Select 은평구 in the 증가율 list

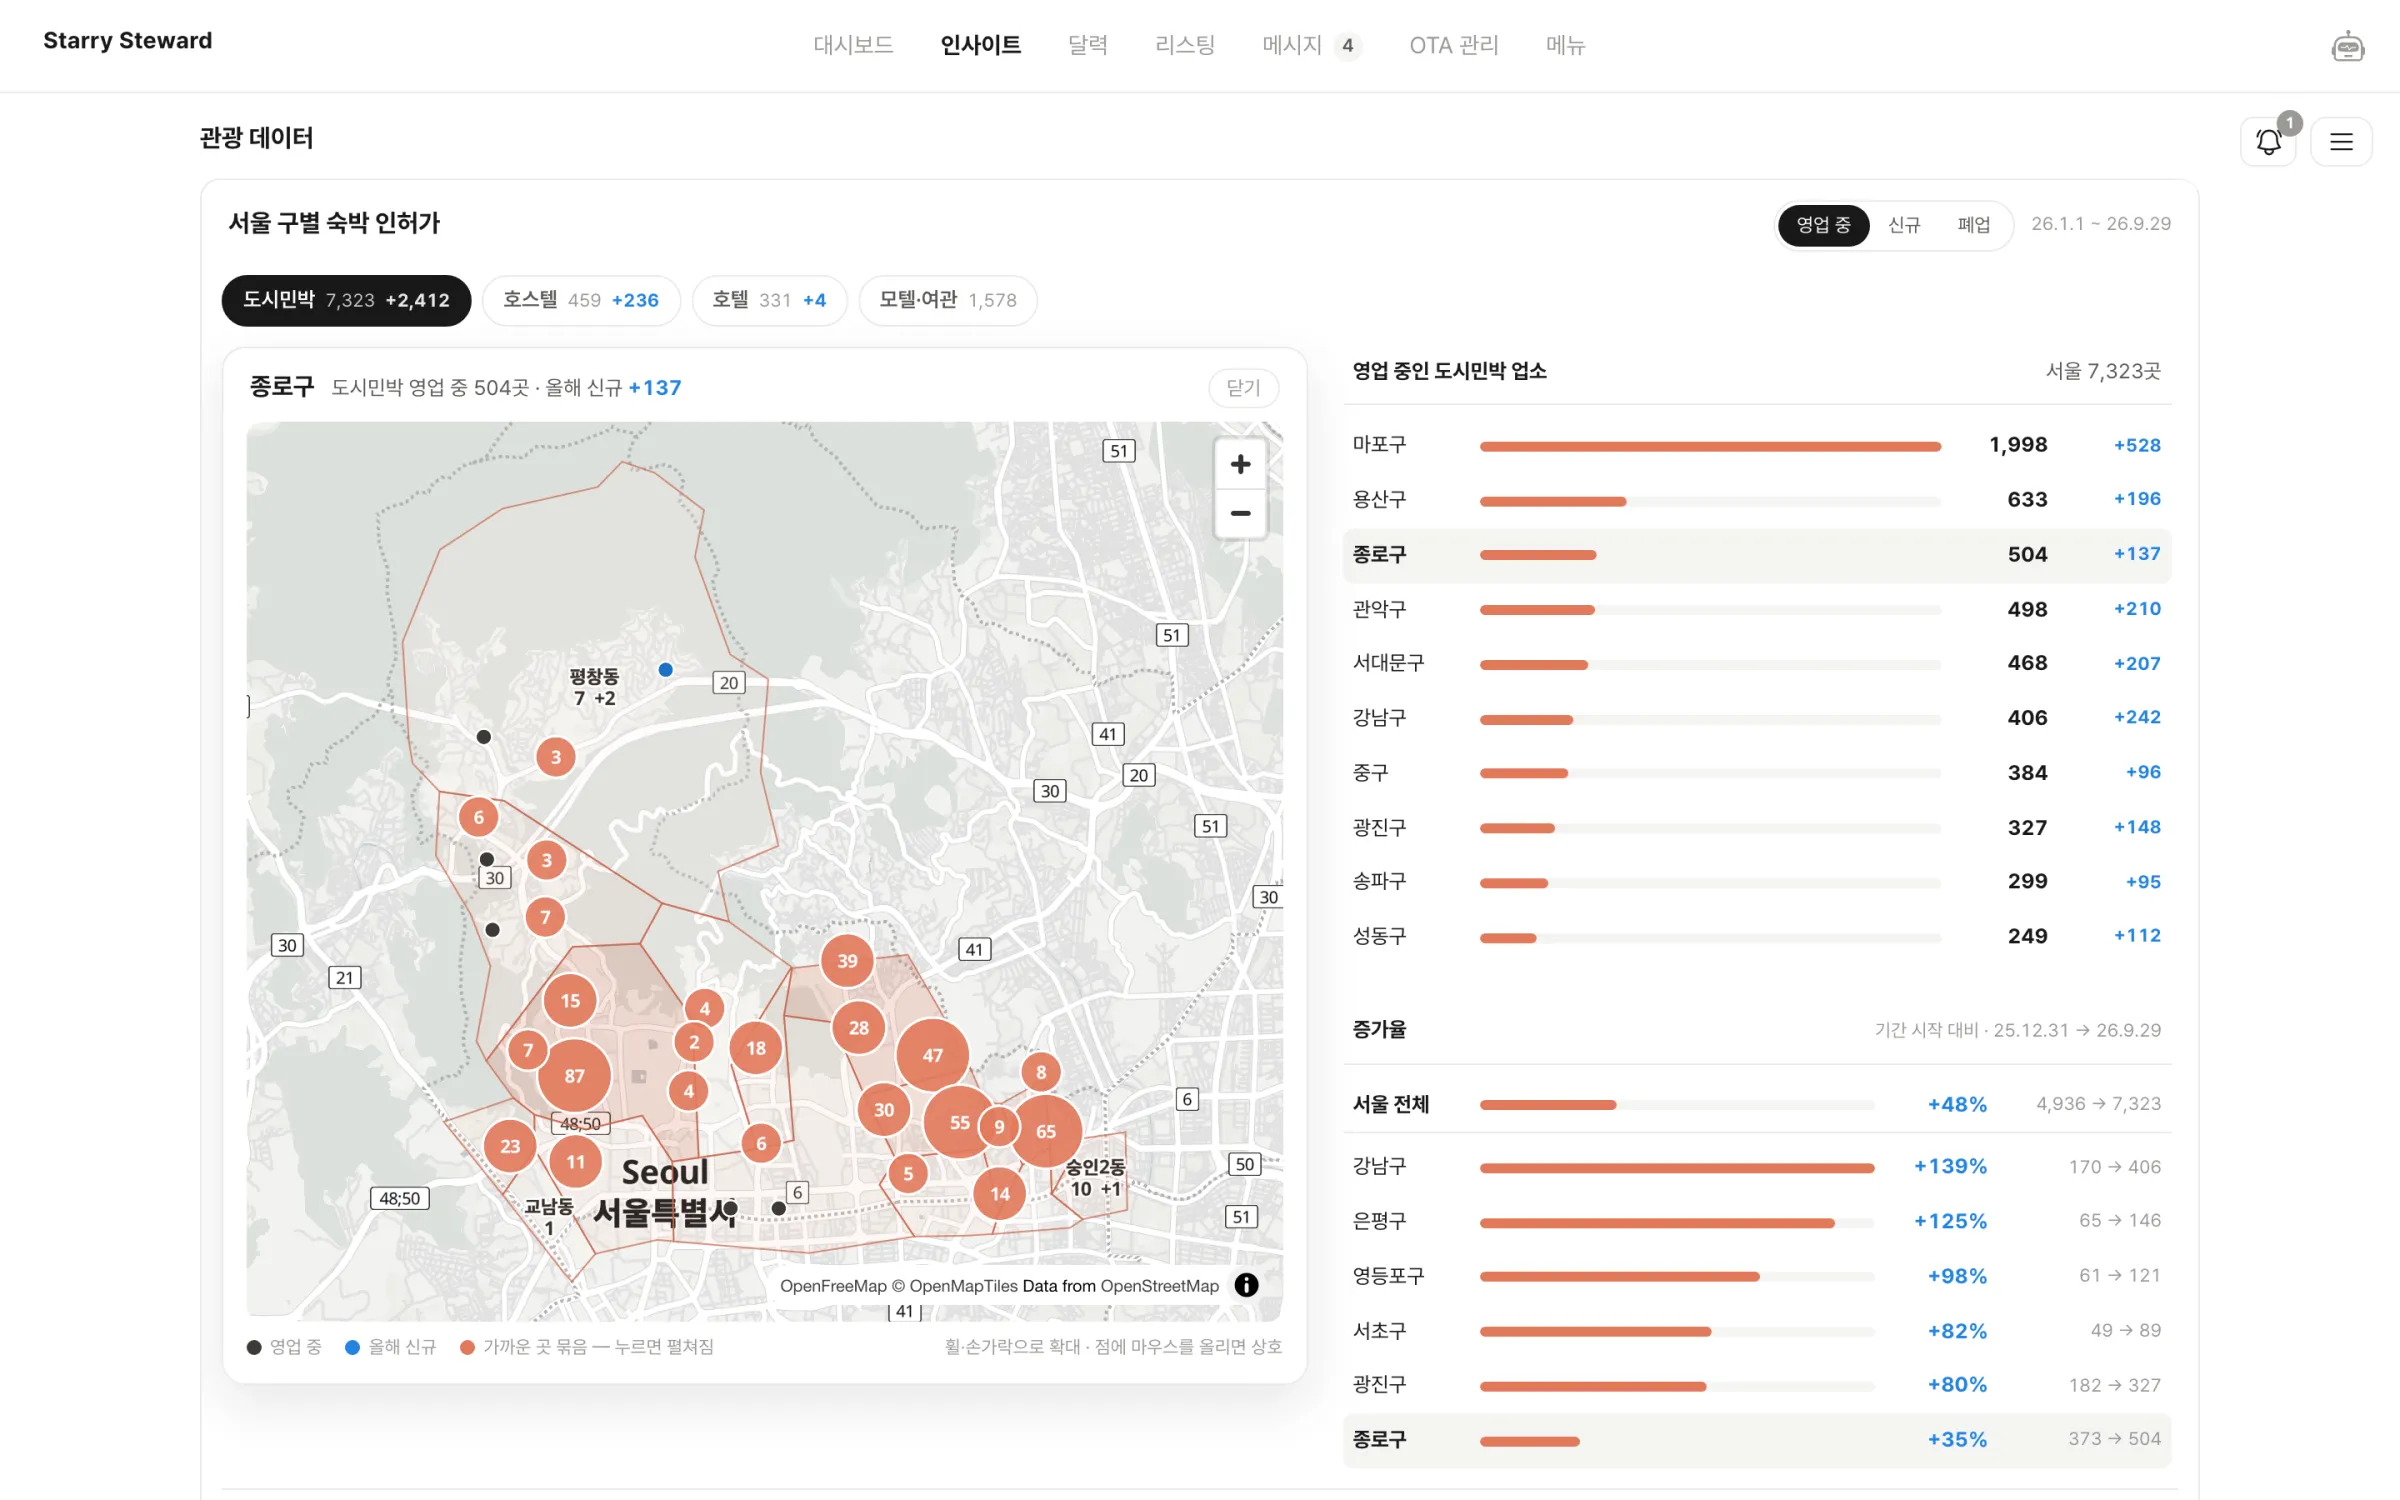click(x=1756, y=1221)
